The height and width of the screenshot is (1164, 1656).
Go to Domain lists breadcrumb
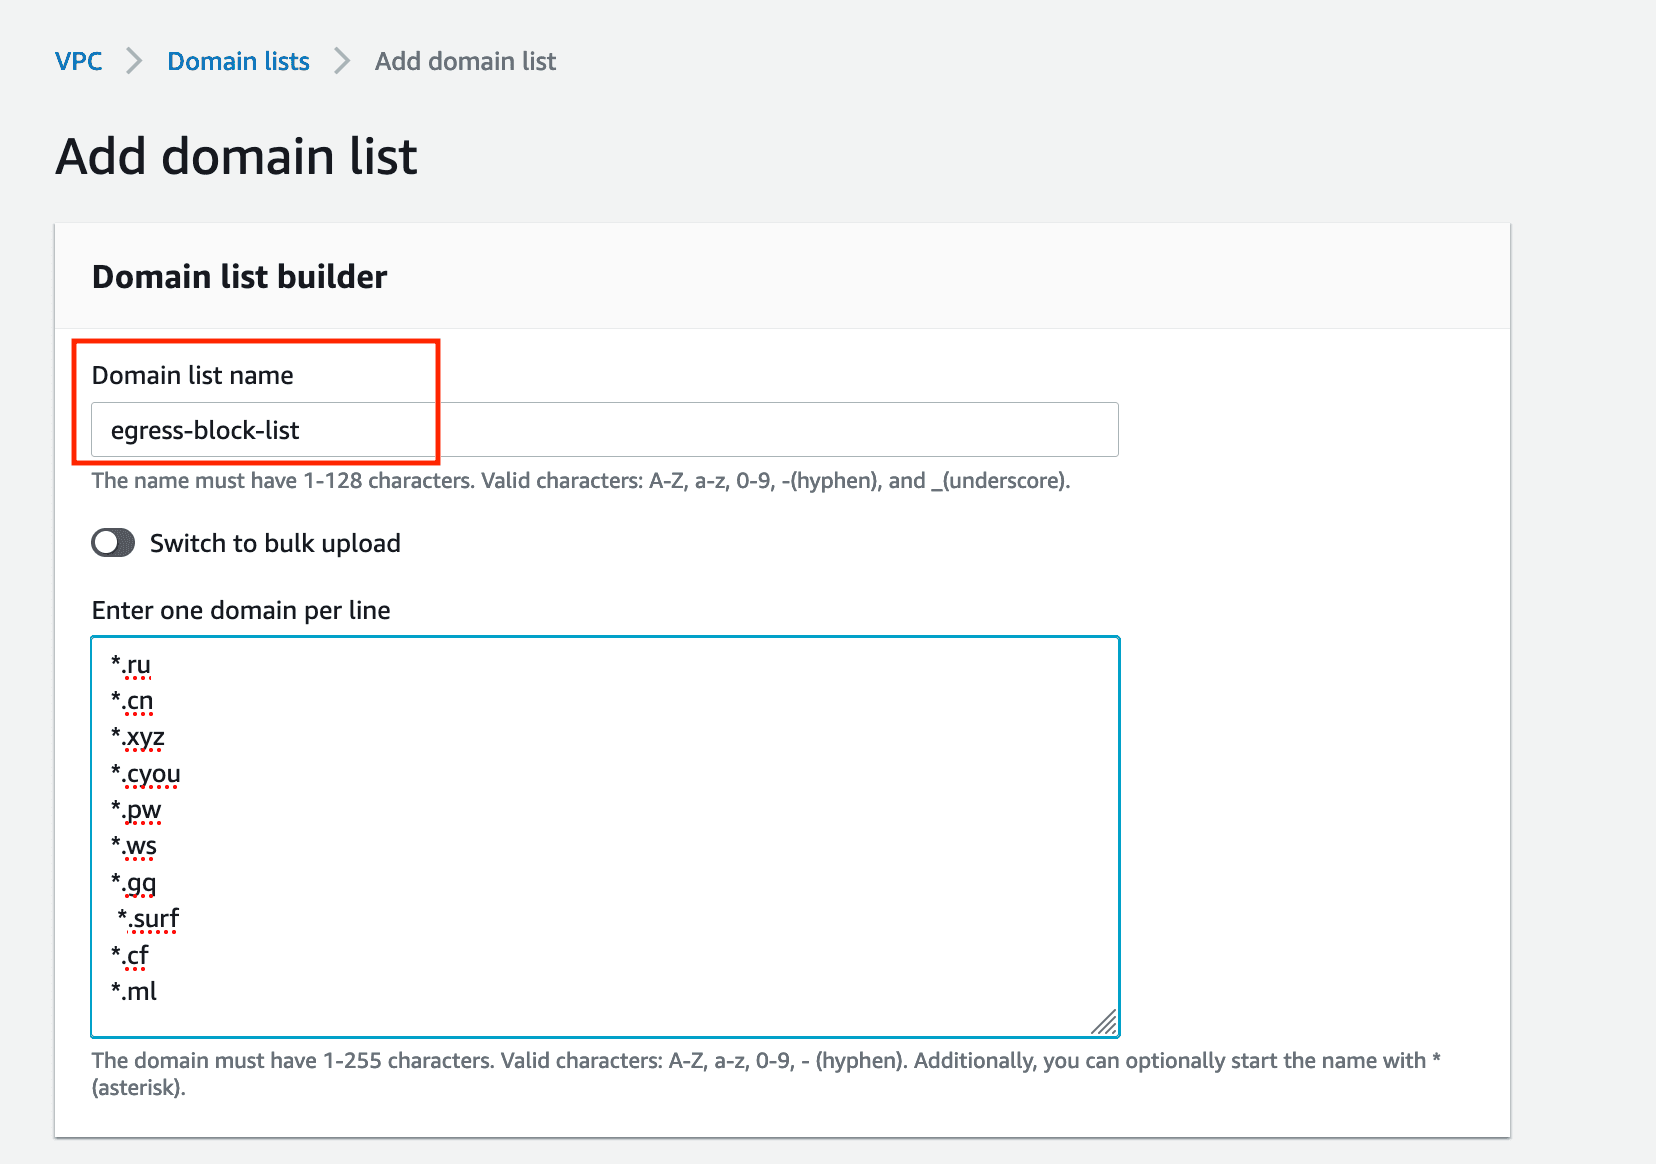(238, 61)
